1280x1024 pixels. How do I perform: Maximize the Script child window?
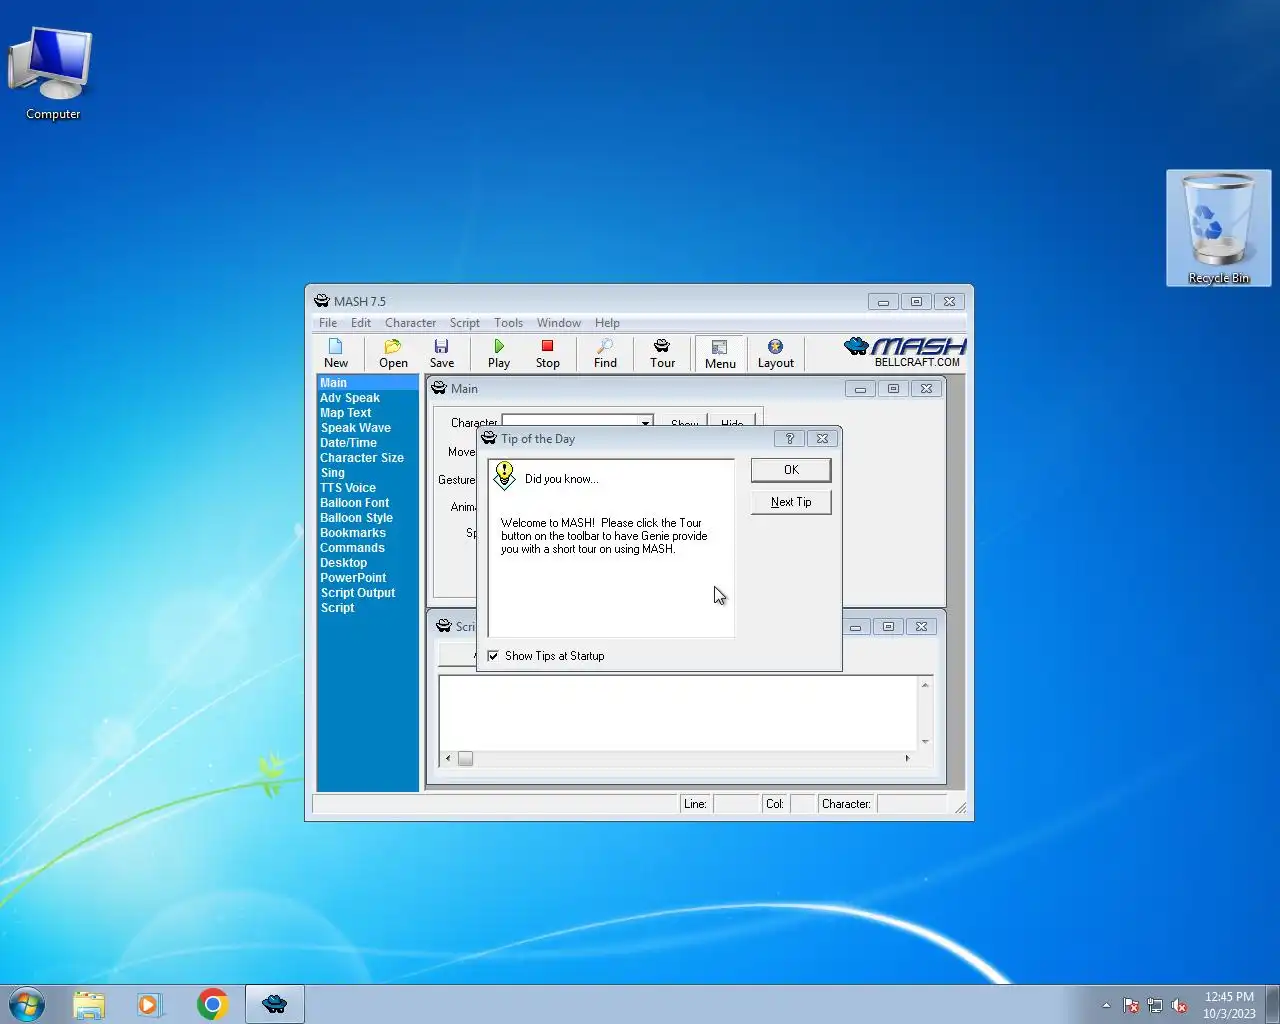[x=888, y=627]
